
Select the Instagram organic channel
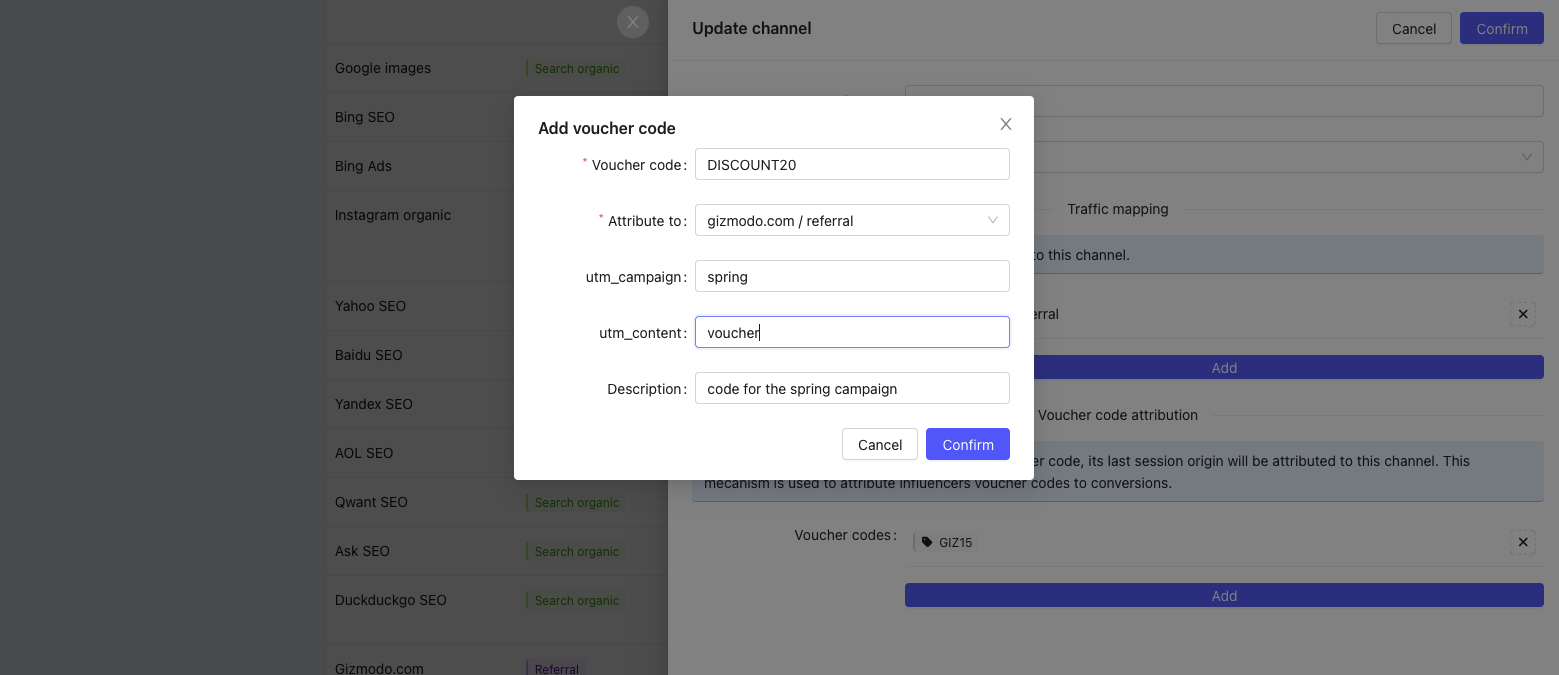392,215
